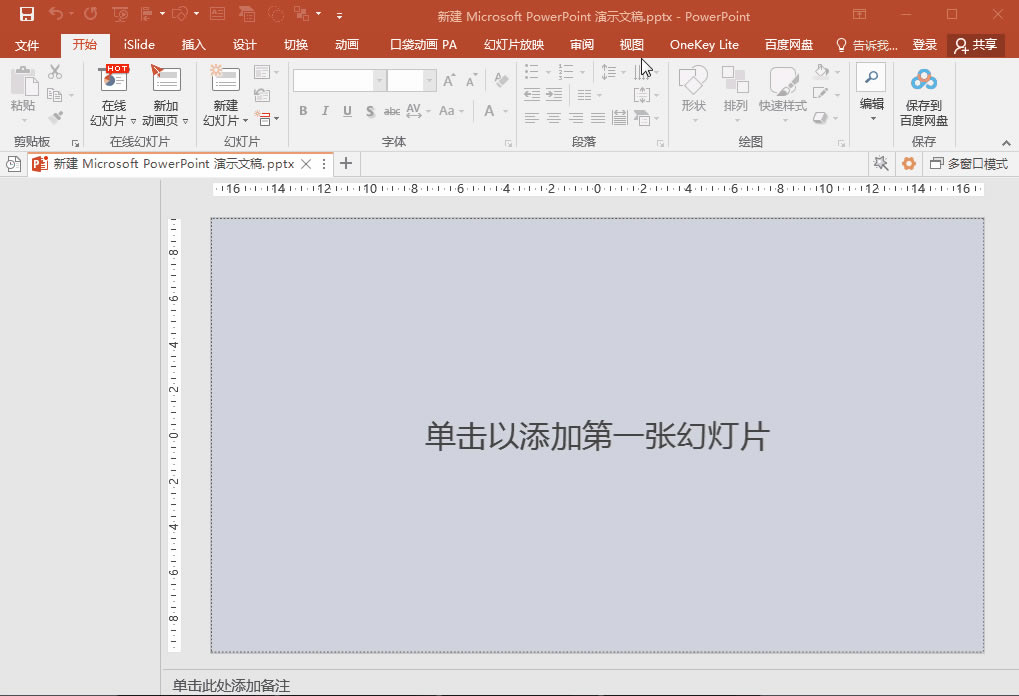Image resolution: width=1019 pixels, height=696 pixels.
Task: Switch to the OneKey Lite tab
Action: click(704, 45)
